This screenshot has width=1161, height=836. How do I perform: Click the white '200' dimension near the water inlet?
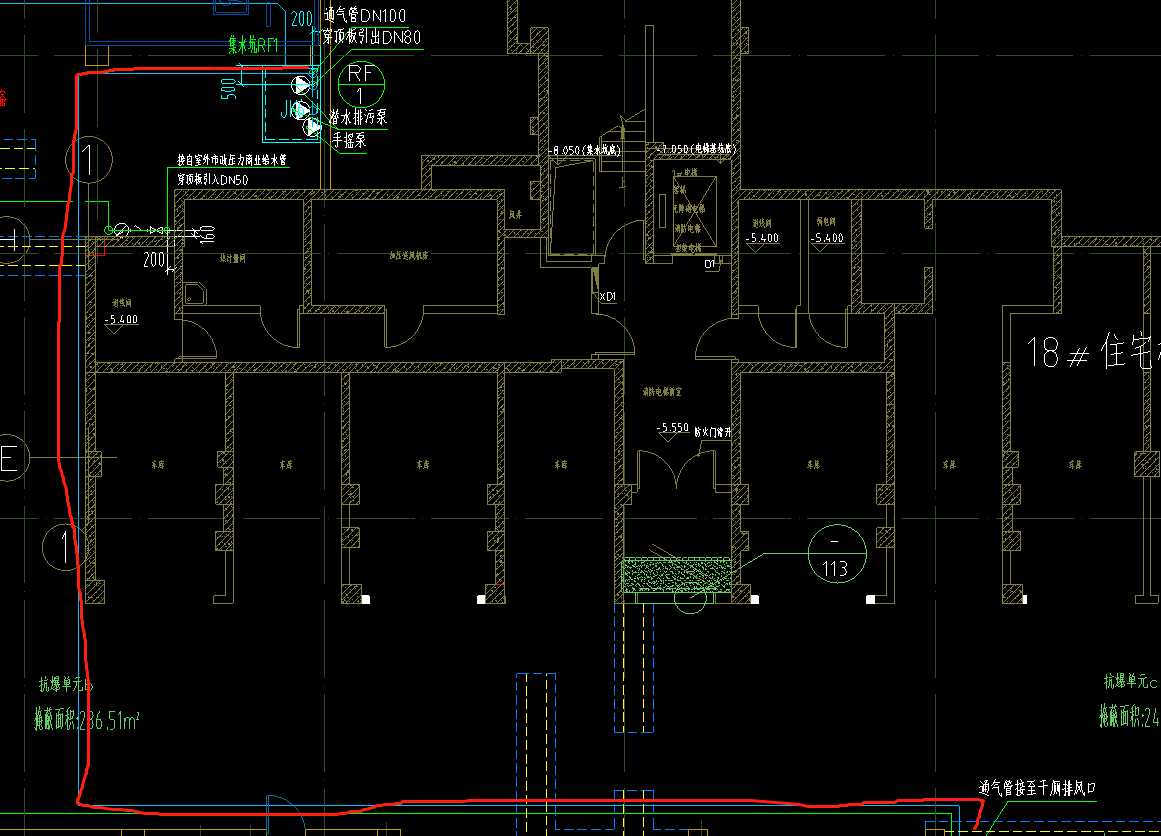pos(154,259)
